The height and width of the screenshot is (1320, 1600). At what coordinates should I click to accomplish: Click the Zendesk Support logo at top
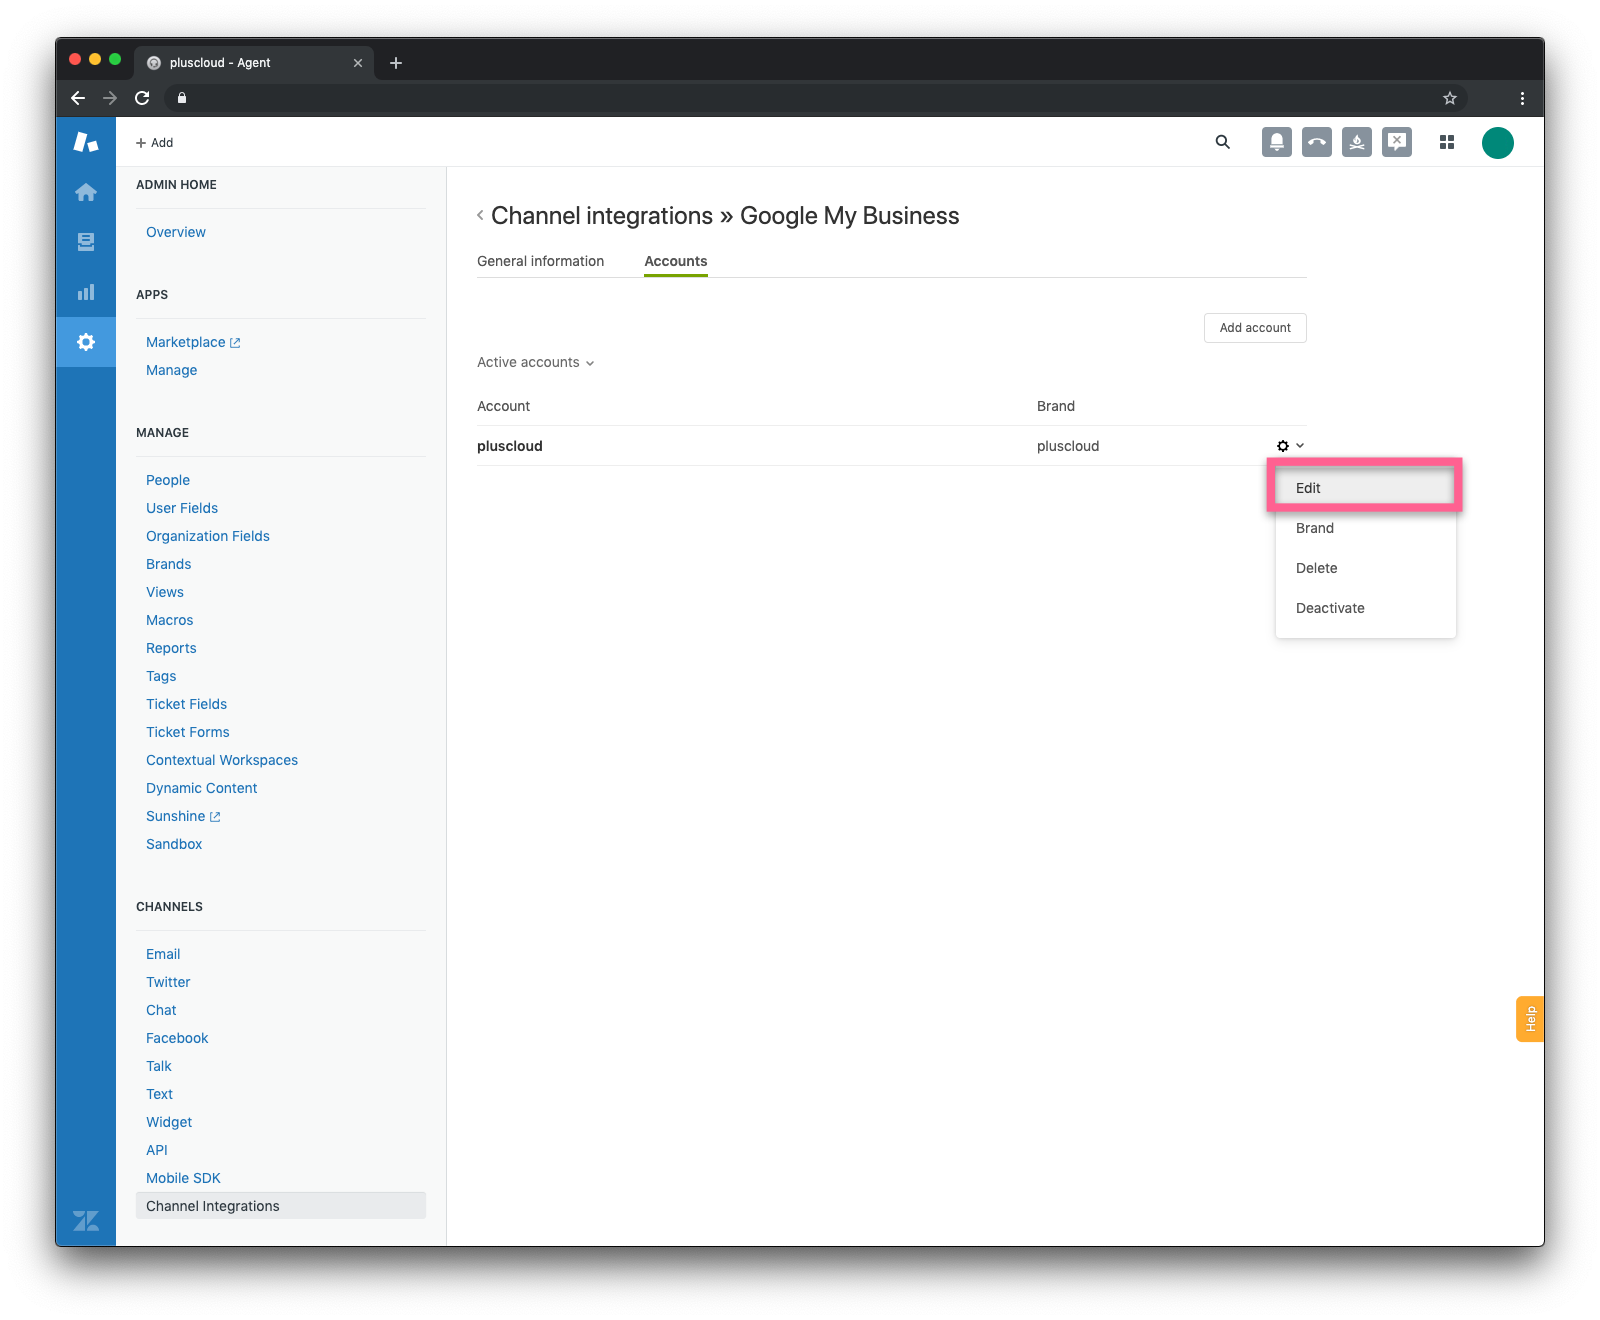[x=86, y=142]
